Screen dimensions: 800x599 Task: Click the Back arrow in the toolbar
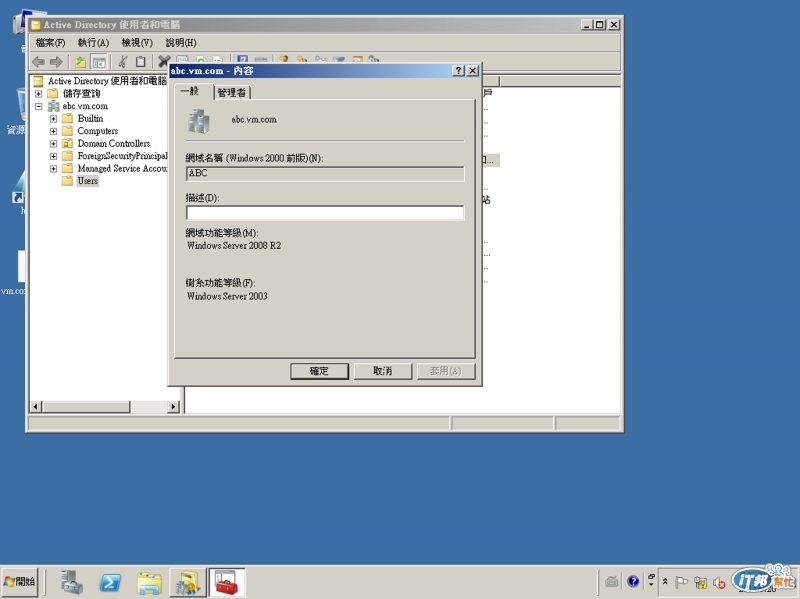(38, 62)
